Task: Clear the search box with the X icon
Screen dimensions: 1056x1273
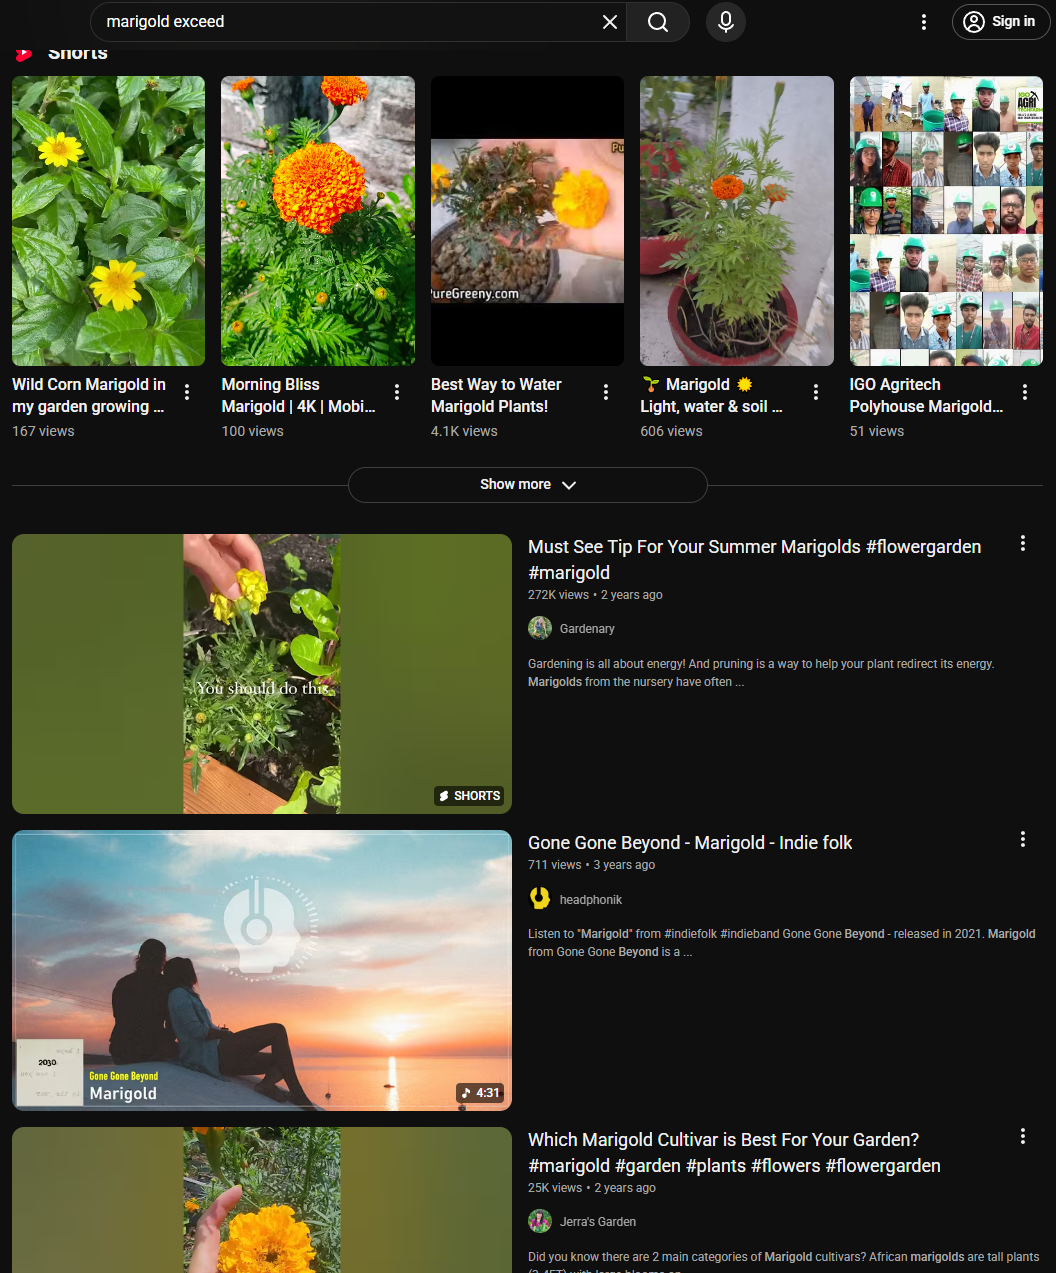Action: (609, 22)
